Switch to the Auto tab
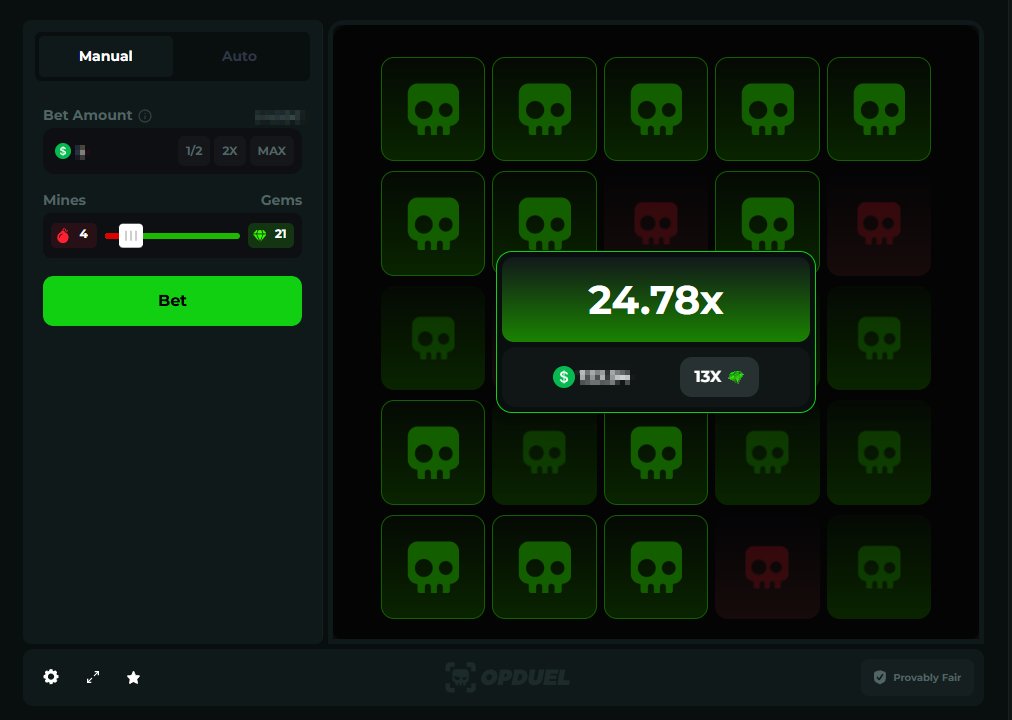Screen dimensions: 1012x720 239,56
